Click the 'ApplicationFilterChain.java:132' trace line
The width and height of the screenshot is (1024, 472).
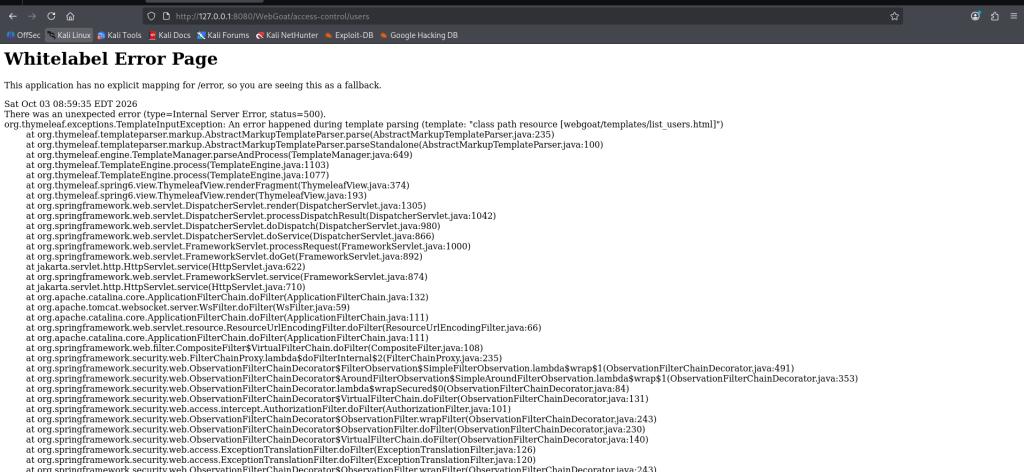point(227,297)
